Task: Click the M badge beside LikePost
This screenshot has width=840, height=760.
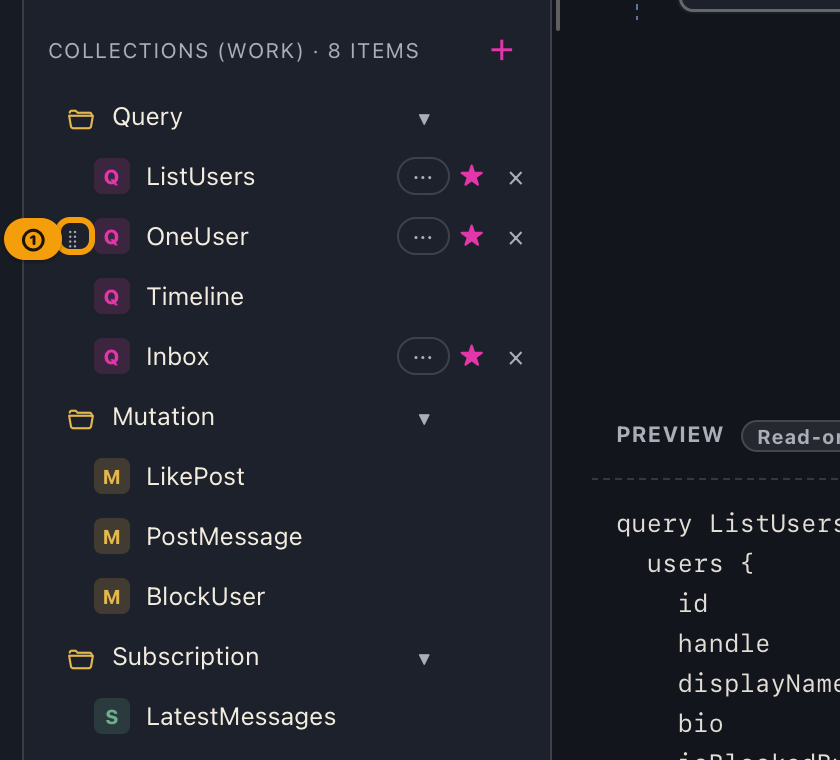Action: [112, 476]
